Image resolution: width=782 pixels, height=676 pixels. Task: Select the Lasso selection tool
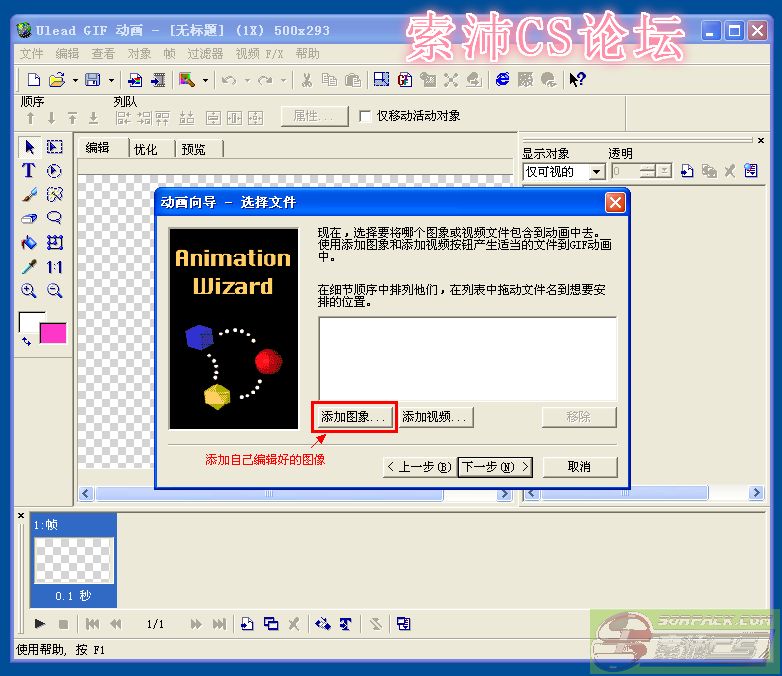tap(54, 218)
